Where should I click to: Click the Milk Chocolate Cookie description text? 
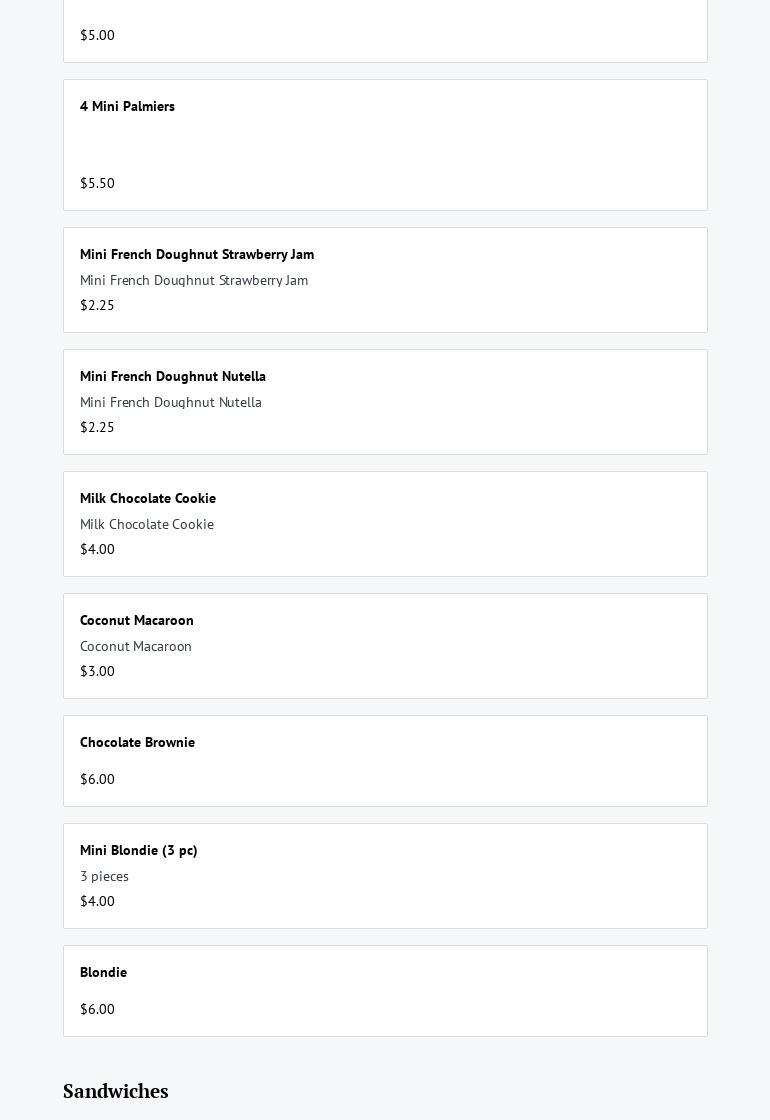147,524
